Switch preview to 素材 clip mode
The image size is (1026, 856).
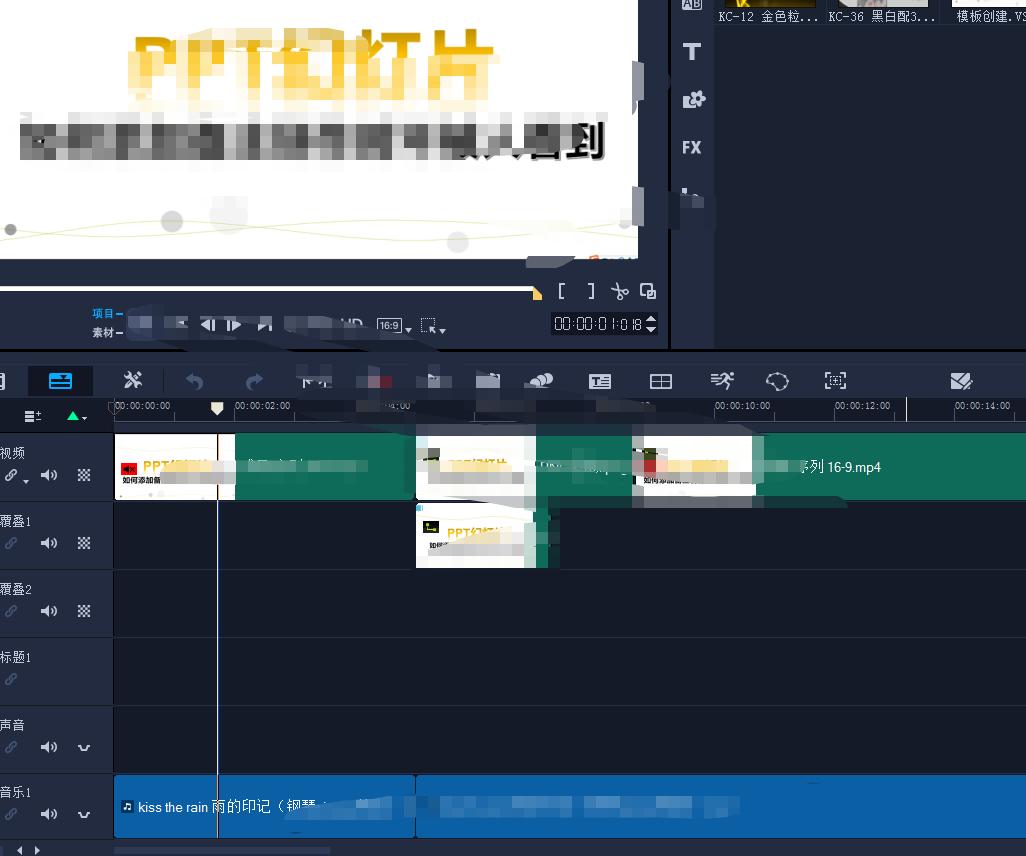pyautogui.click(x=103, y=332)
